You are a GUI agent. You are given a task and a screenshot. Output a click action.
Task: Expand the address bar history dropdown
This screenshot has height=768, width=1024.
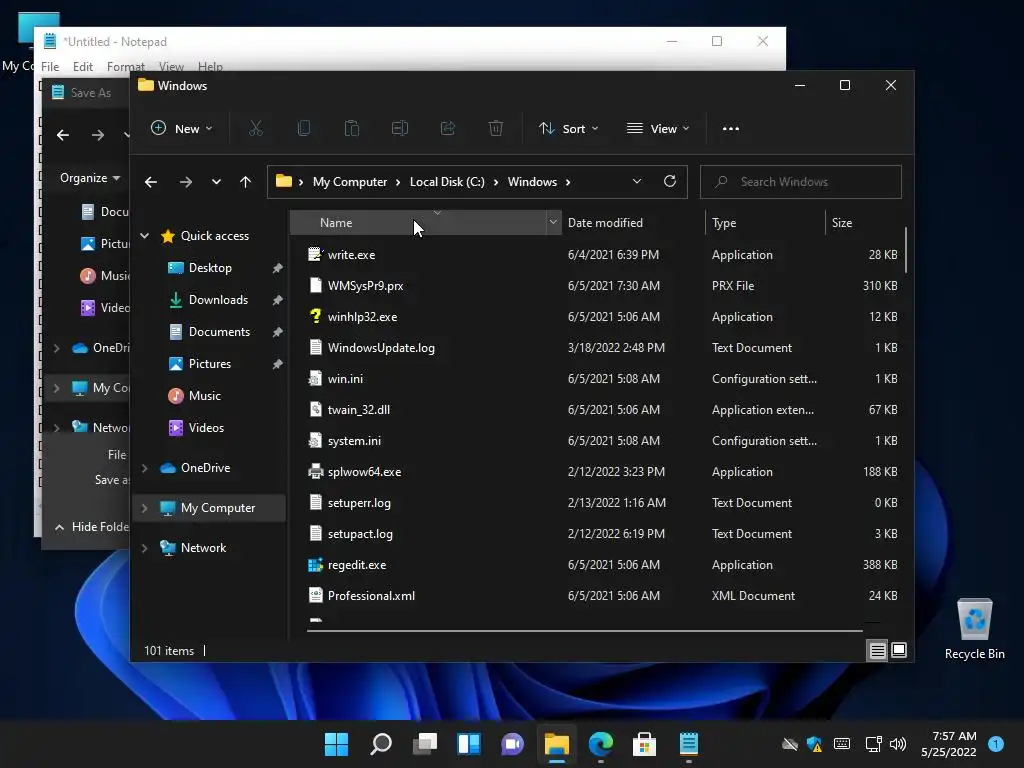637,182
